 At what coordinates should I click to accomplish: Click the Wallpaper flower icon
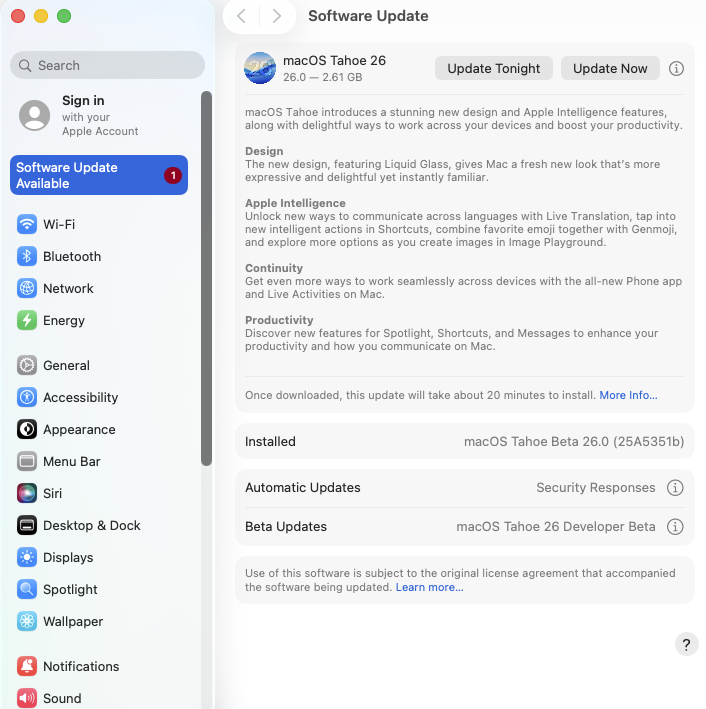coord(27,622)
